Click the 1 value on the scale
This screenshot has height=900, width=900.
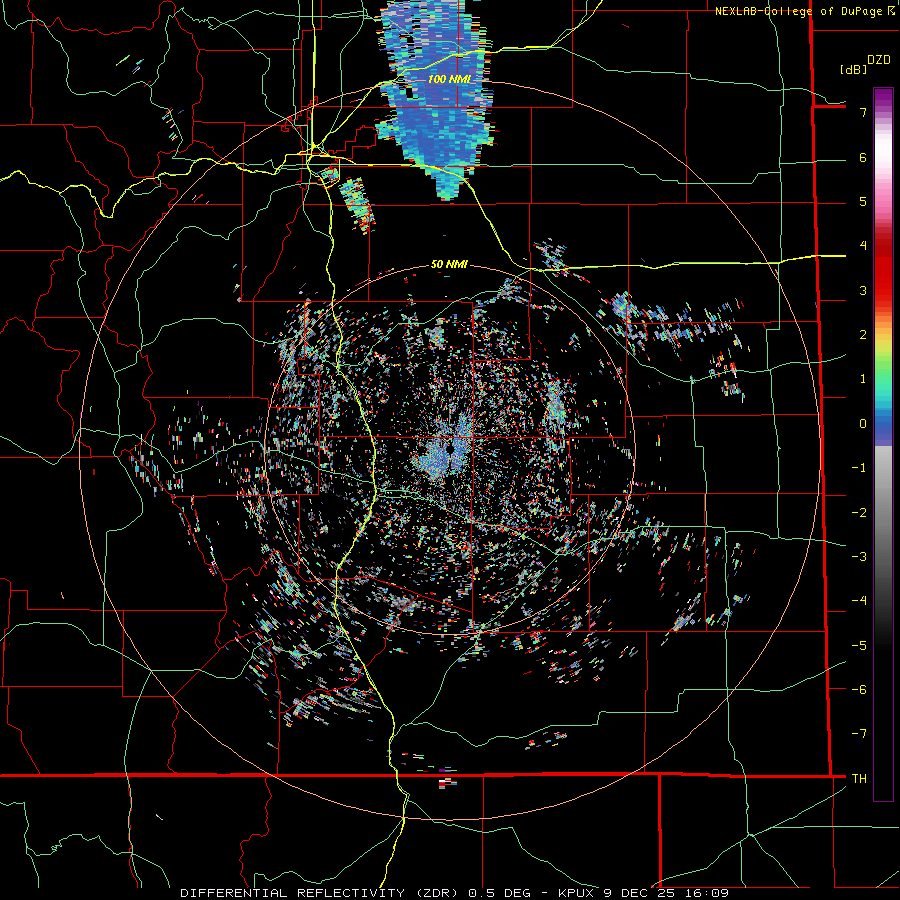tap(863, 379)
